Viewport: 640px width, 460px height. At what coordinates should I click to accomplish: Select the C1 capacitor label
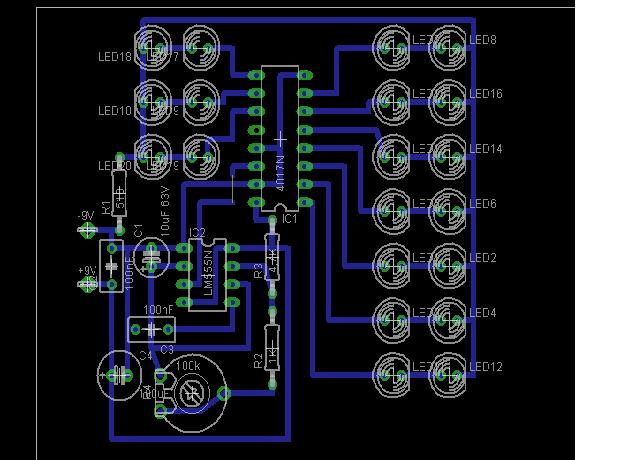tap(138, 230)
